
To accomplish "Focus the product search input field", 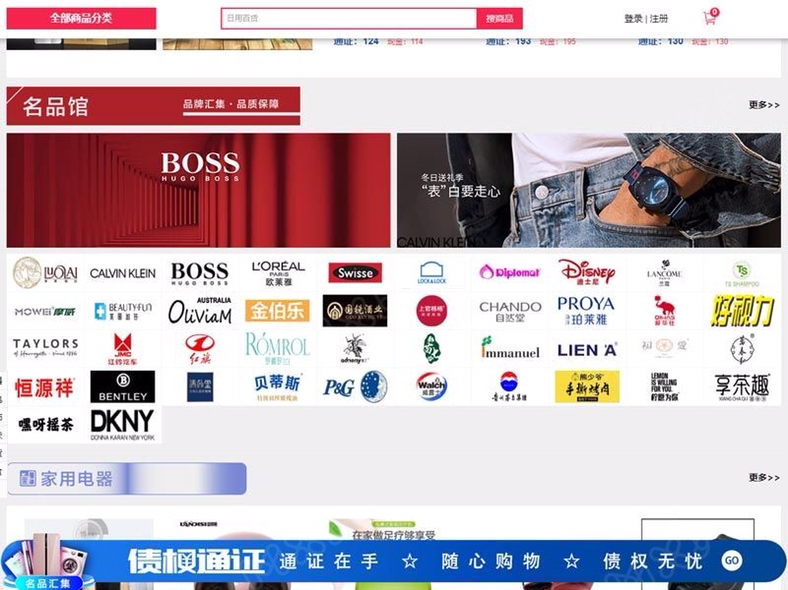I will tap(349, 19).
